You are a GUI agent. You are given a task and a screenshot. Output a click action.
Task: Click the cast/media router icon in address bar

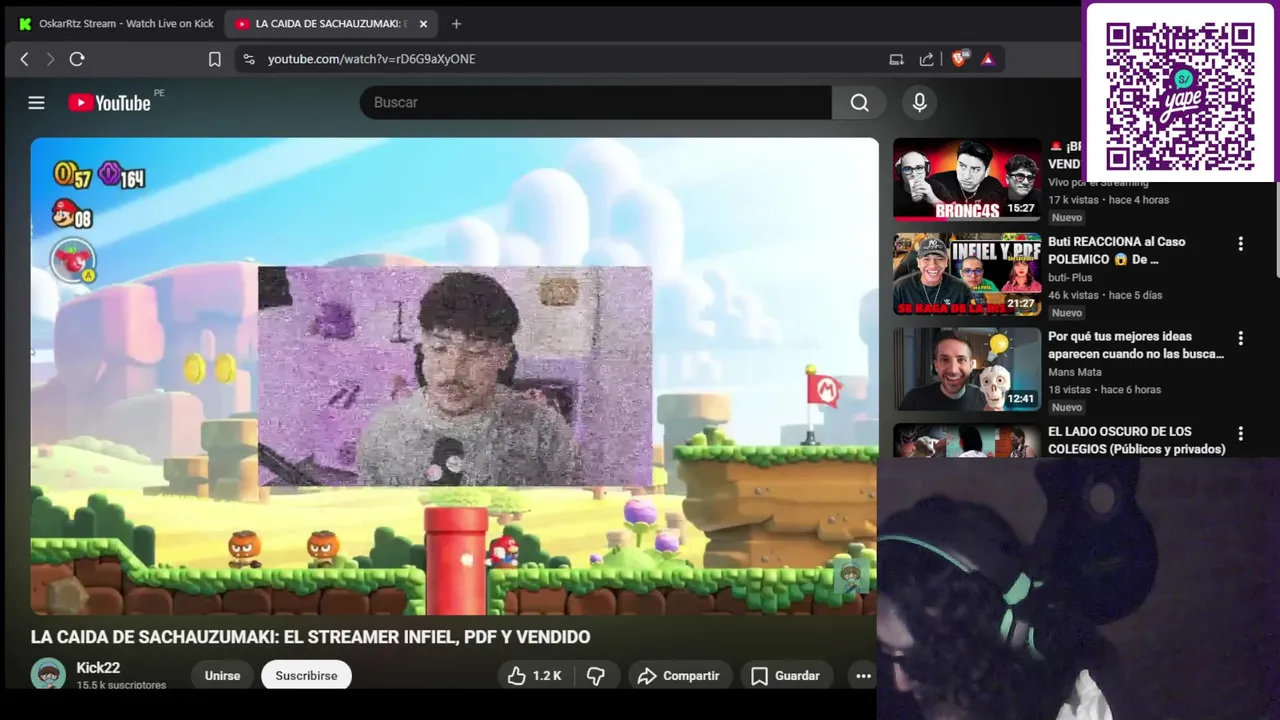tap(896, 59)
